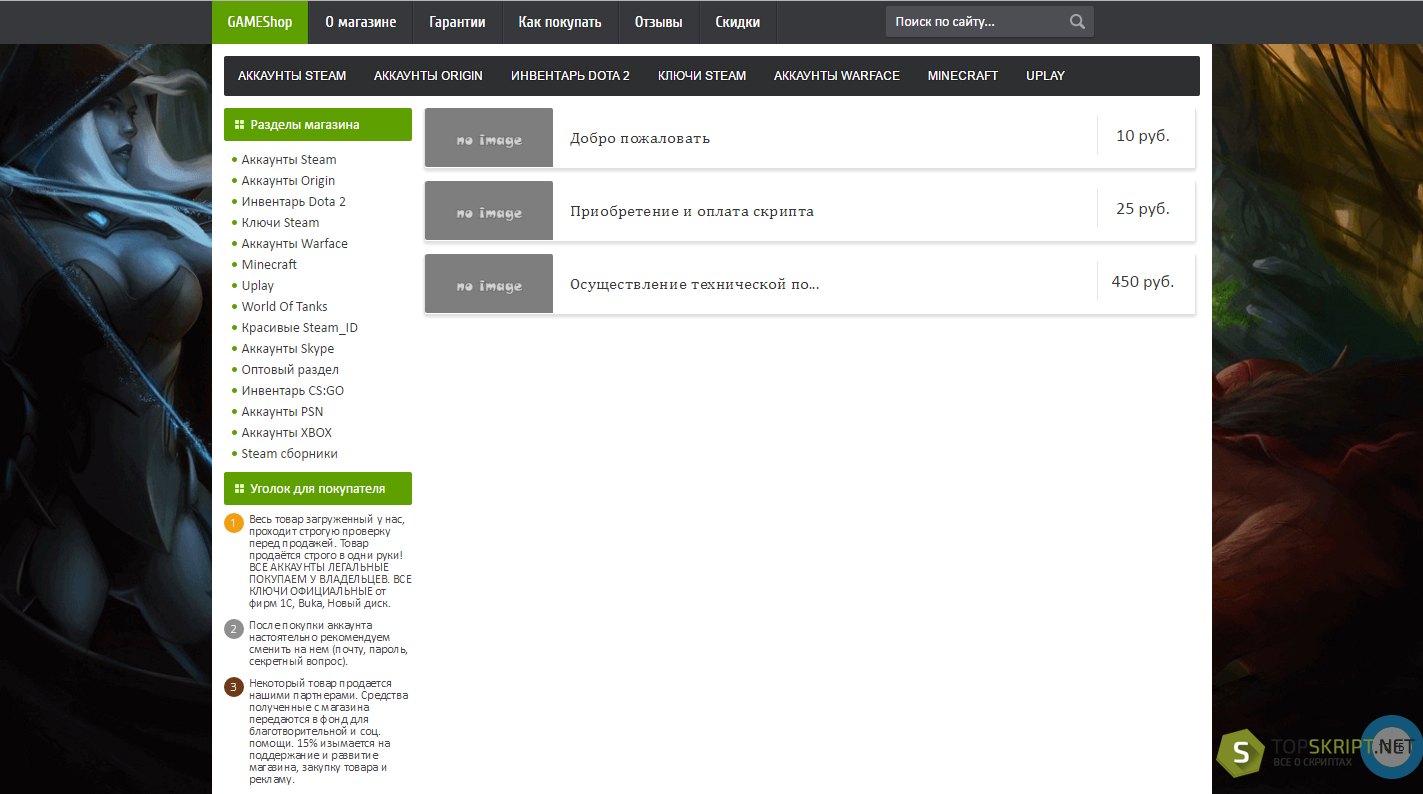Click the buyer note starting Весь товар загруженный
Screen dimensions: 1423x794
point(330,561)
